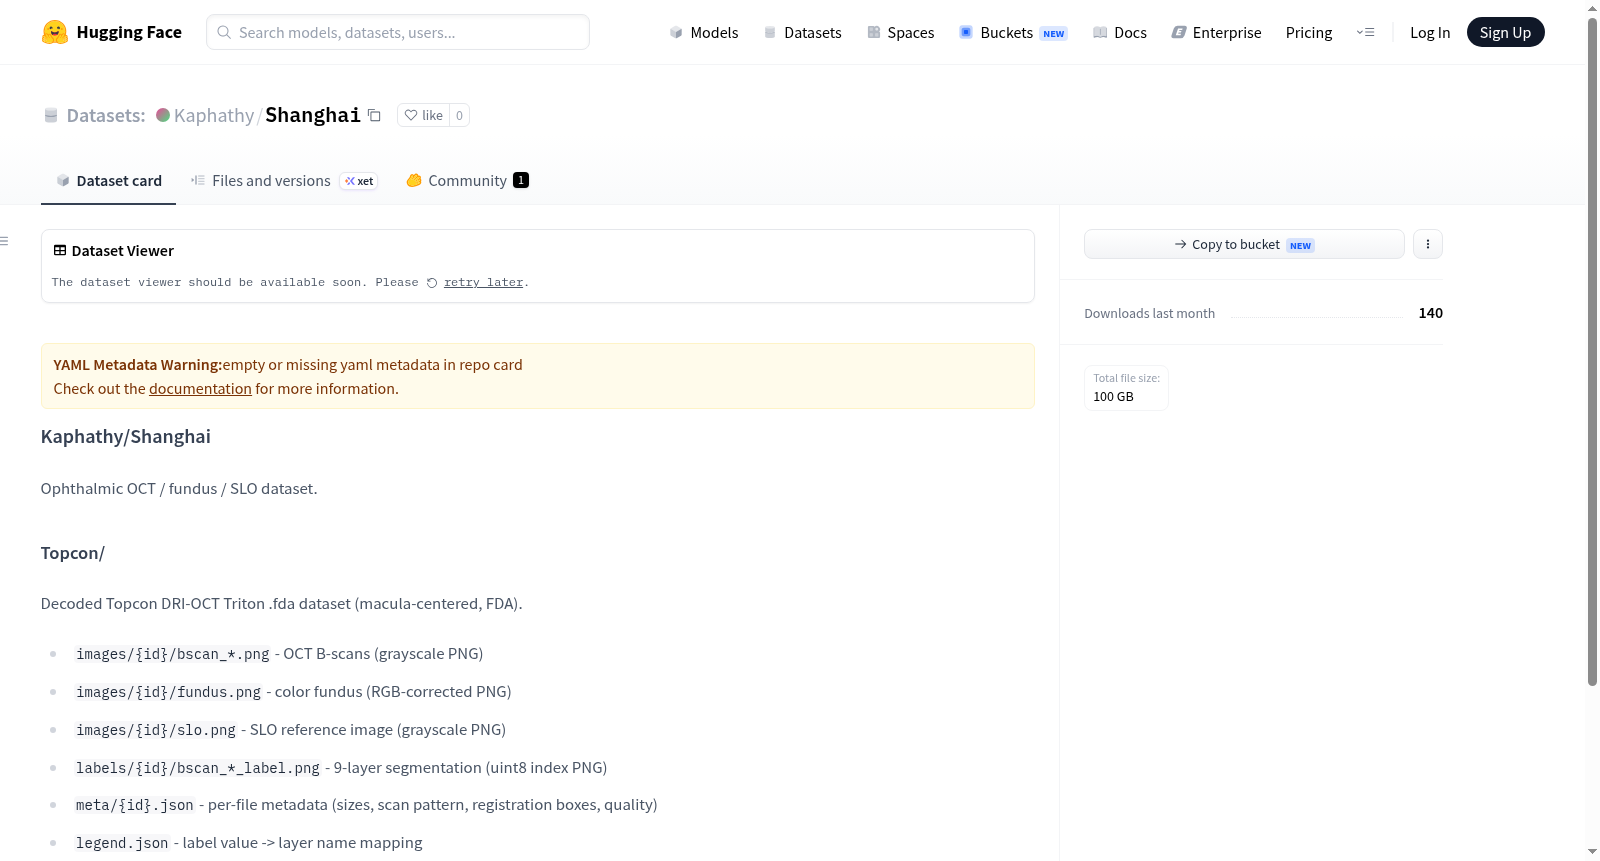Like the Shanghai dataset
The width and height of the screenshot is (1600, 861).
click(424, 115)
